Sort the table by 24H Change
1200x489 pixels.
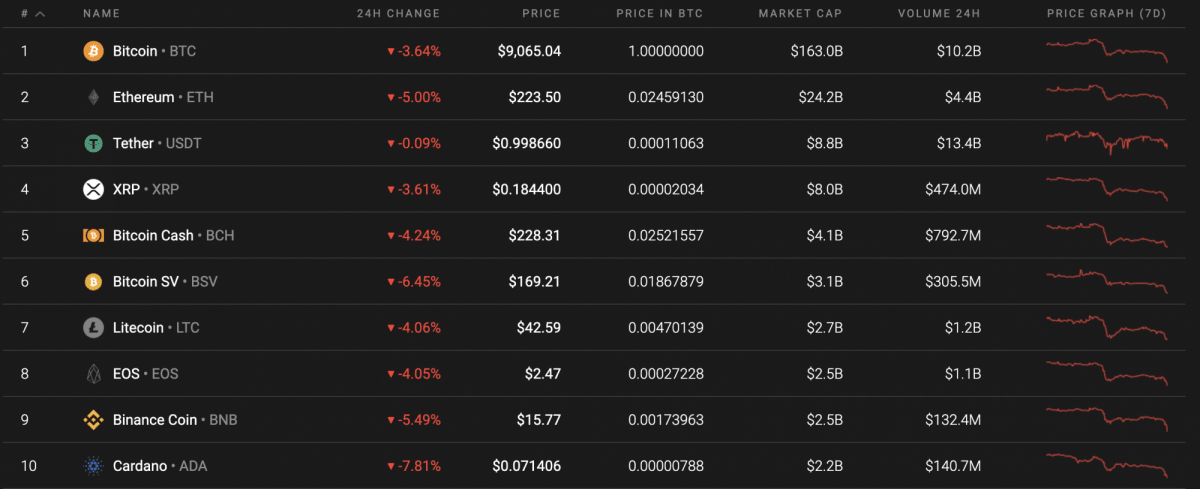click(x=398, y=14)
